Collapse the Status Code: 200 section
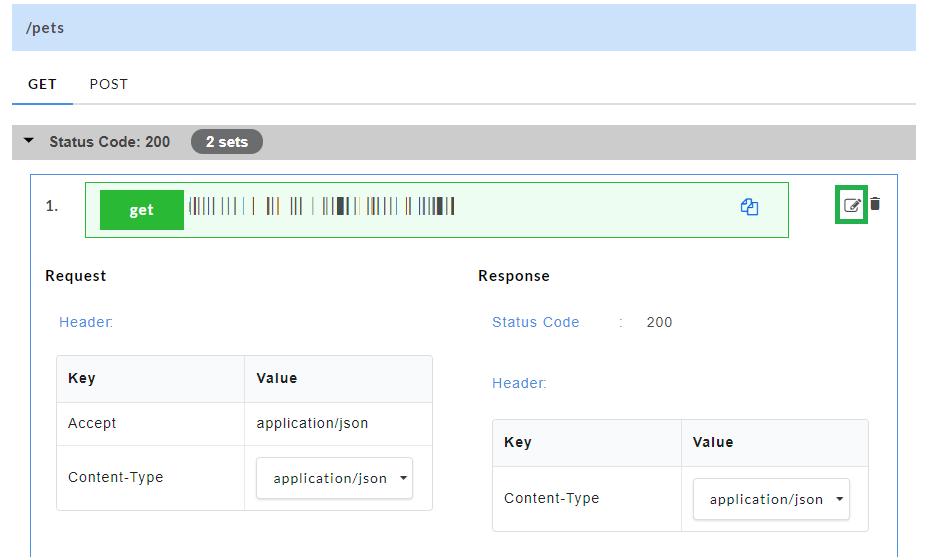The image size is (939, 557). click(x=29, y=142)
